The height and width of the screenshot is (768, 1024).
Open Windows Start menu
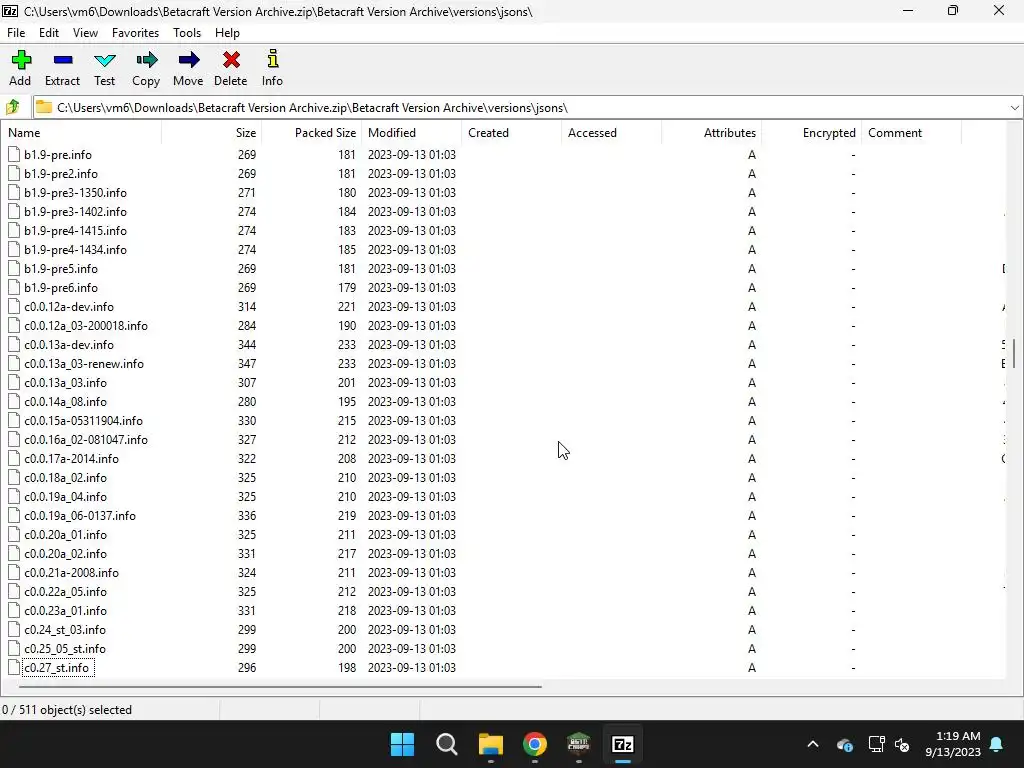(402, 744)
